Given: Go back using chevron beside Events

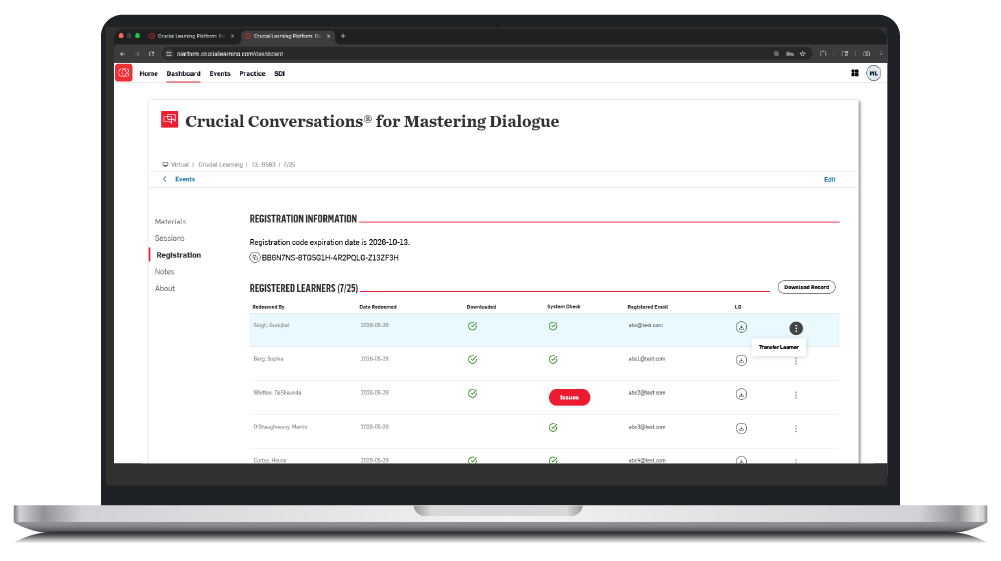Looking at the screenshot, I should pos(165,179).
